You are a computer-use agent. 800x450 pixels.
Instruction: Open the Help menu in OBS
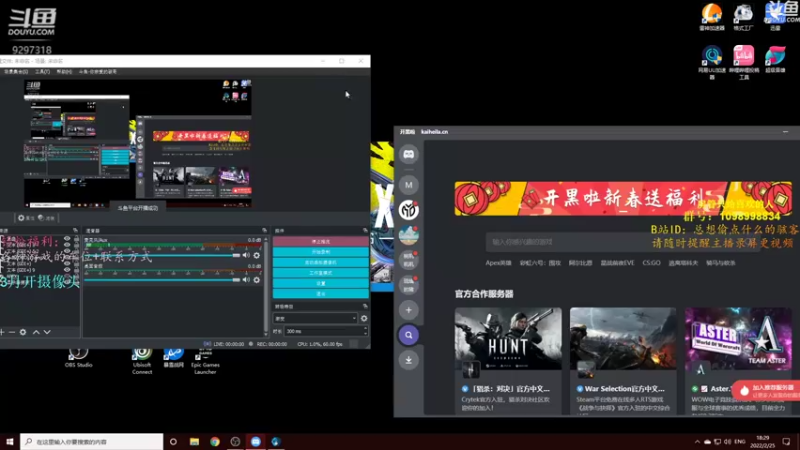pyautogui.click(x=64, y=72)
